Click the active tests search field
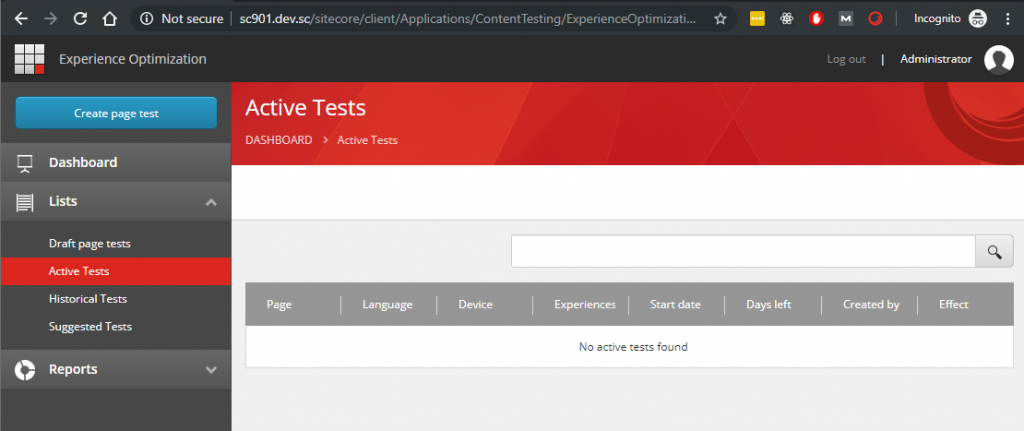The image size is (1024, 431). 742,252
